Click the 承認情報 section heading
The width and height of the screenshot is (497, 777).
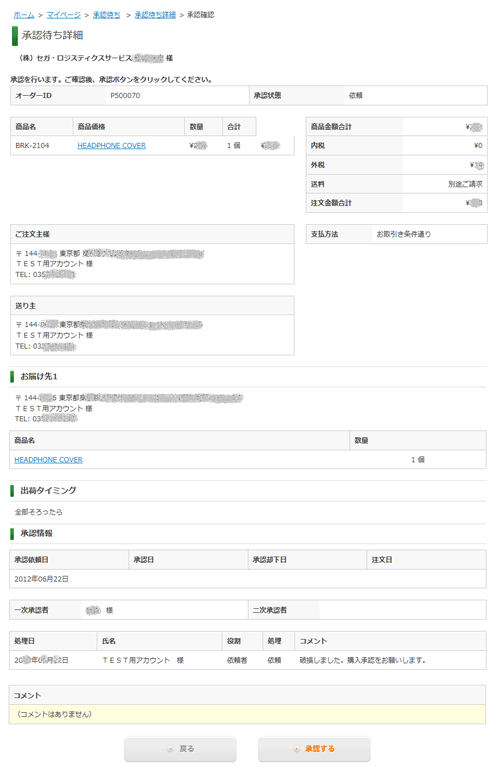point(36,534)
